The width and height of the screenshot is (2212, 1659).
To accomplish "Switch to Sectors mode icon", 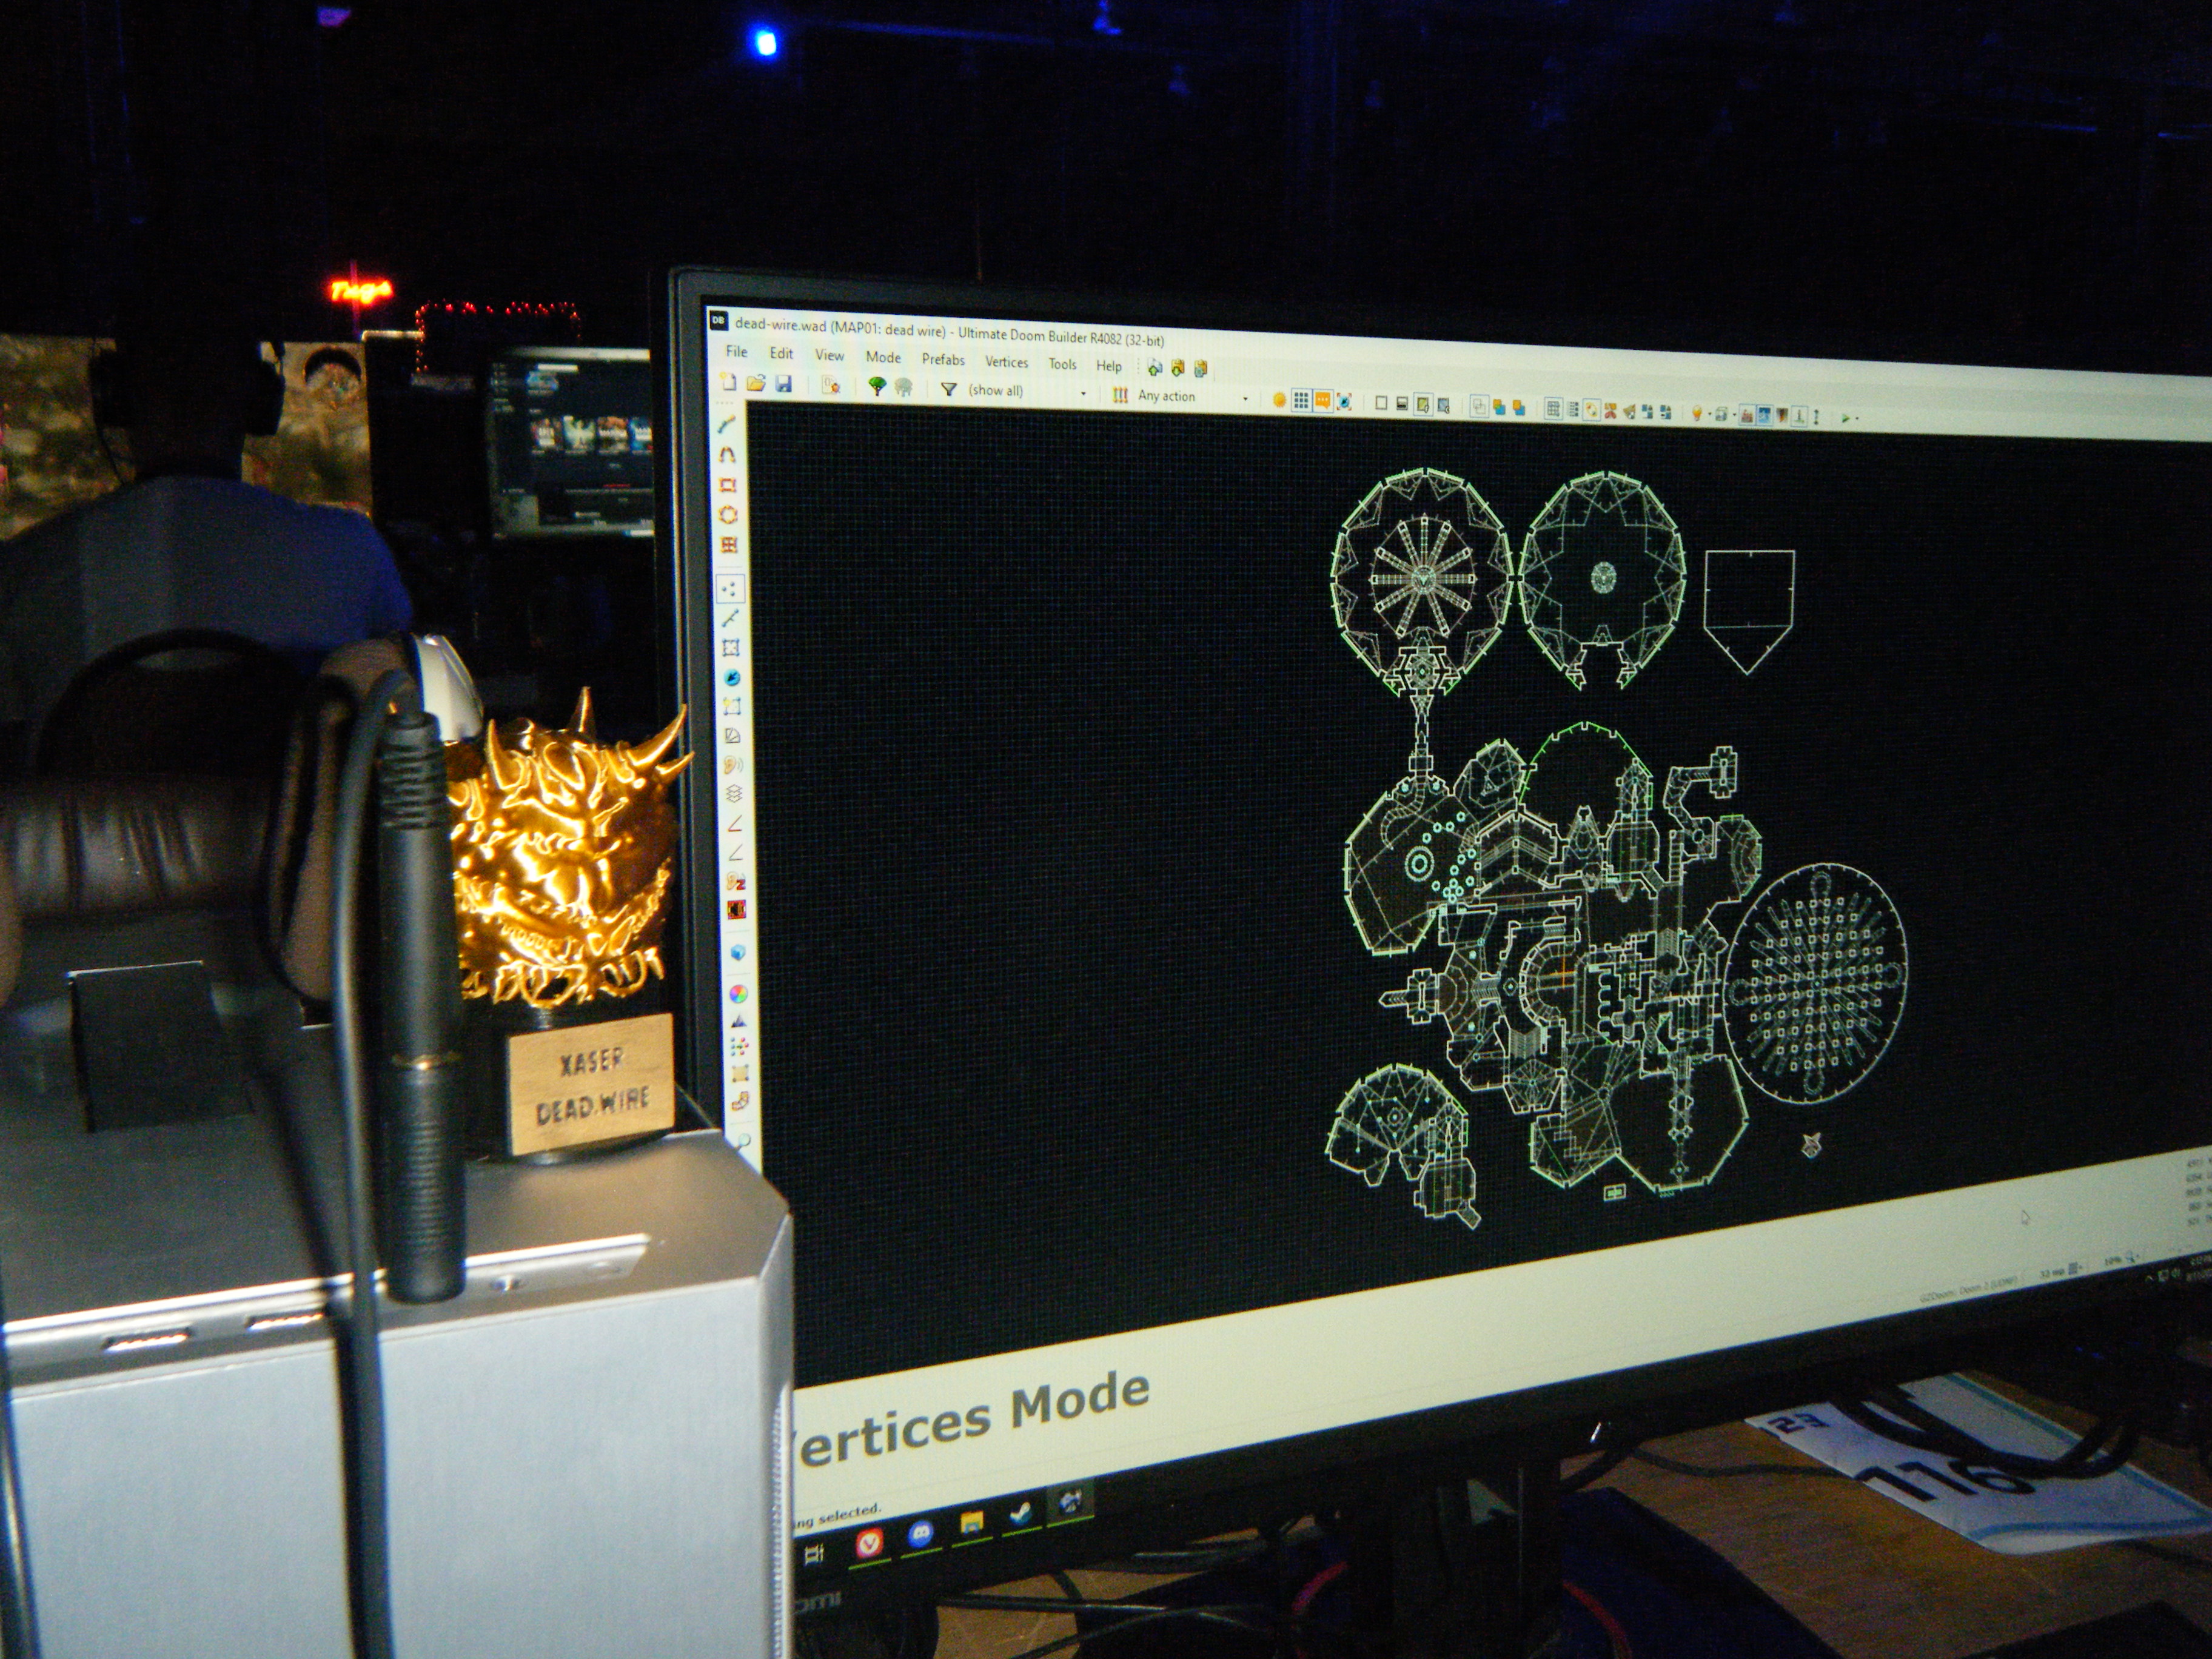I will point(731,647).
